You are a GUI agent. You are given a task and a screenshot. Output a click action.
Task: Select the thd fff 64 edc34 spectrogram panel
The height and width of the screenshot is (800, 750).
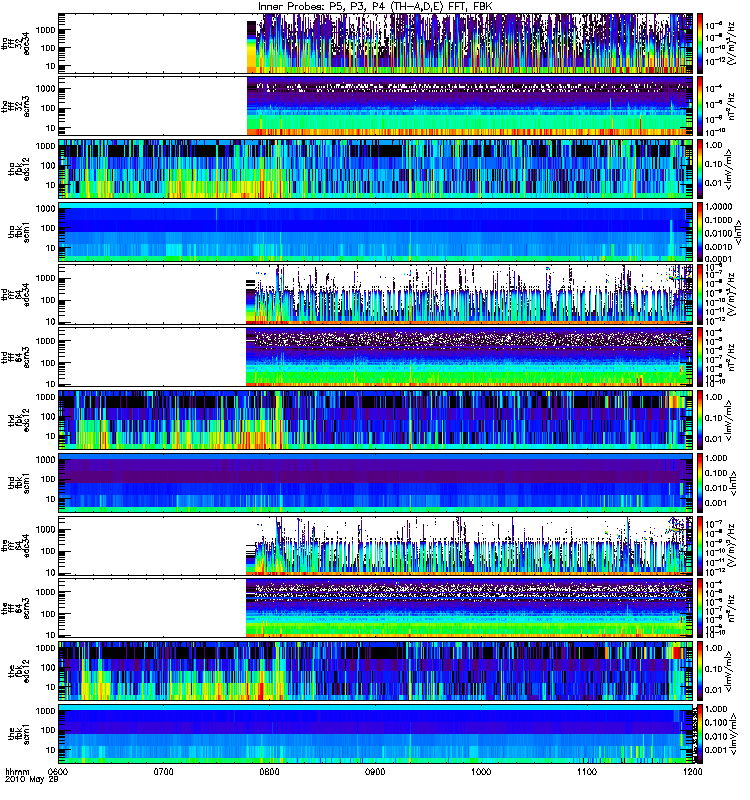tap(376, 294)
